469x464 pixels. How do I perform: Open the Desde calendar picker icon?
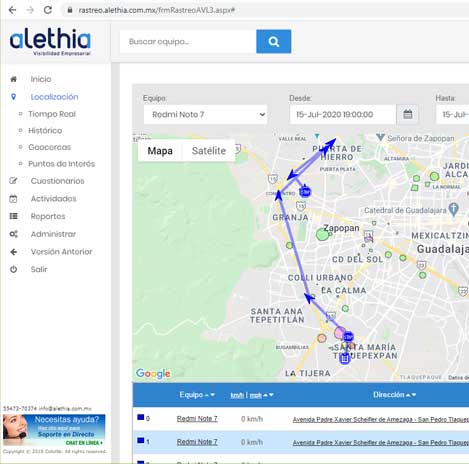(x=408, y=114)
